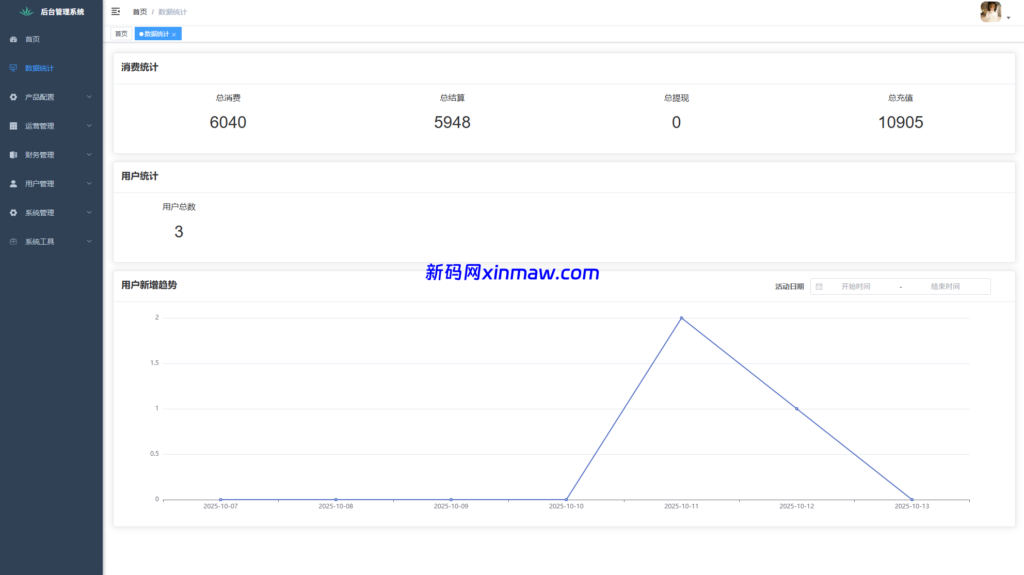Click the 总充值 value 10905
Image resolution: width=1024 pixels, height=575 pixels.
pos(901,122)
